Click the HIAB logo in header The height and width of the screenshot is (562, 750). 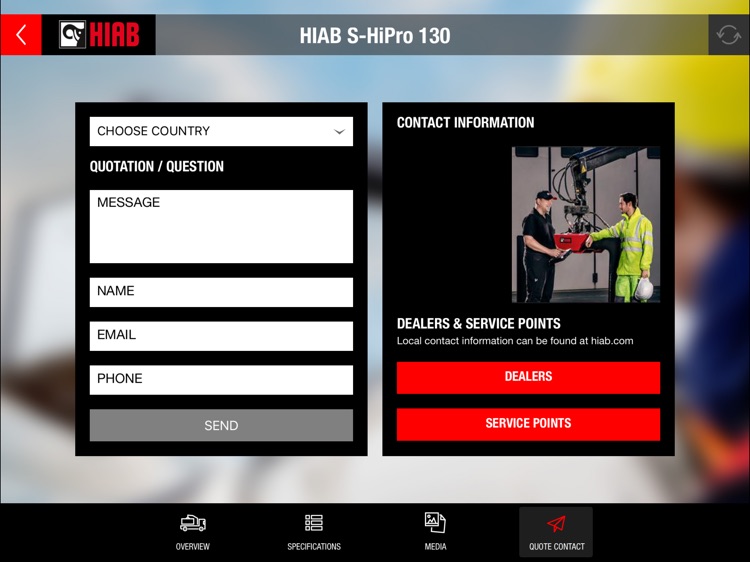(99, 34)
